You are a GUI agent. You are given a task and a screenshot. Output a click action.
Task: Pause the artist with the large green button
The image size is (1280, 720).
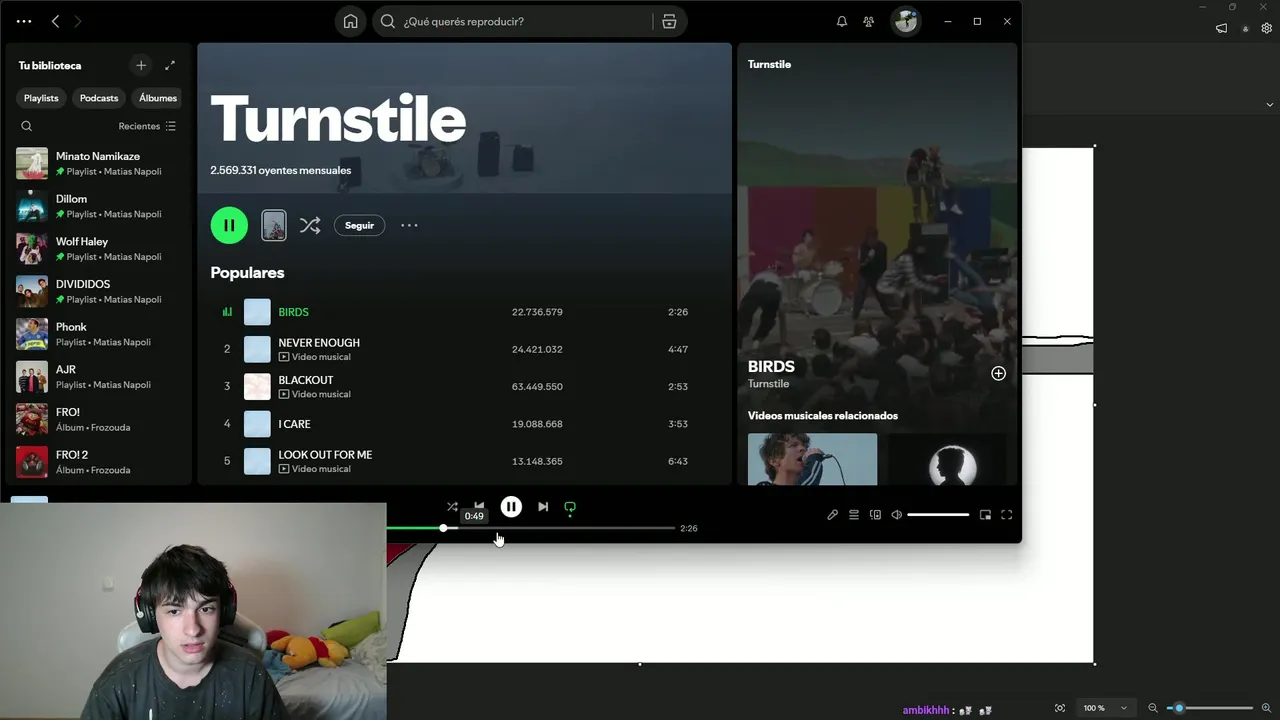[x=229, y=225]
